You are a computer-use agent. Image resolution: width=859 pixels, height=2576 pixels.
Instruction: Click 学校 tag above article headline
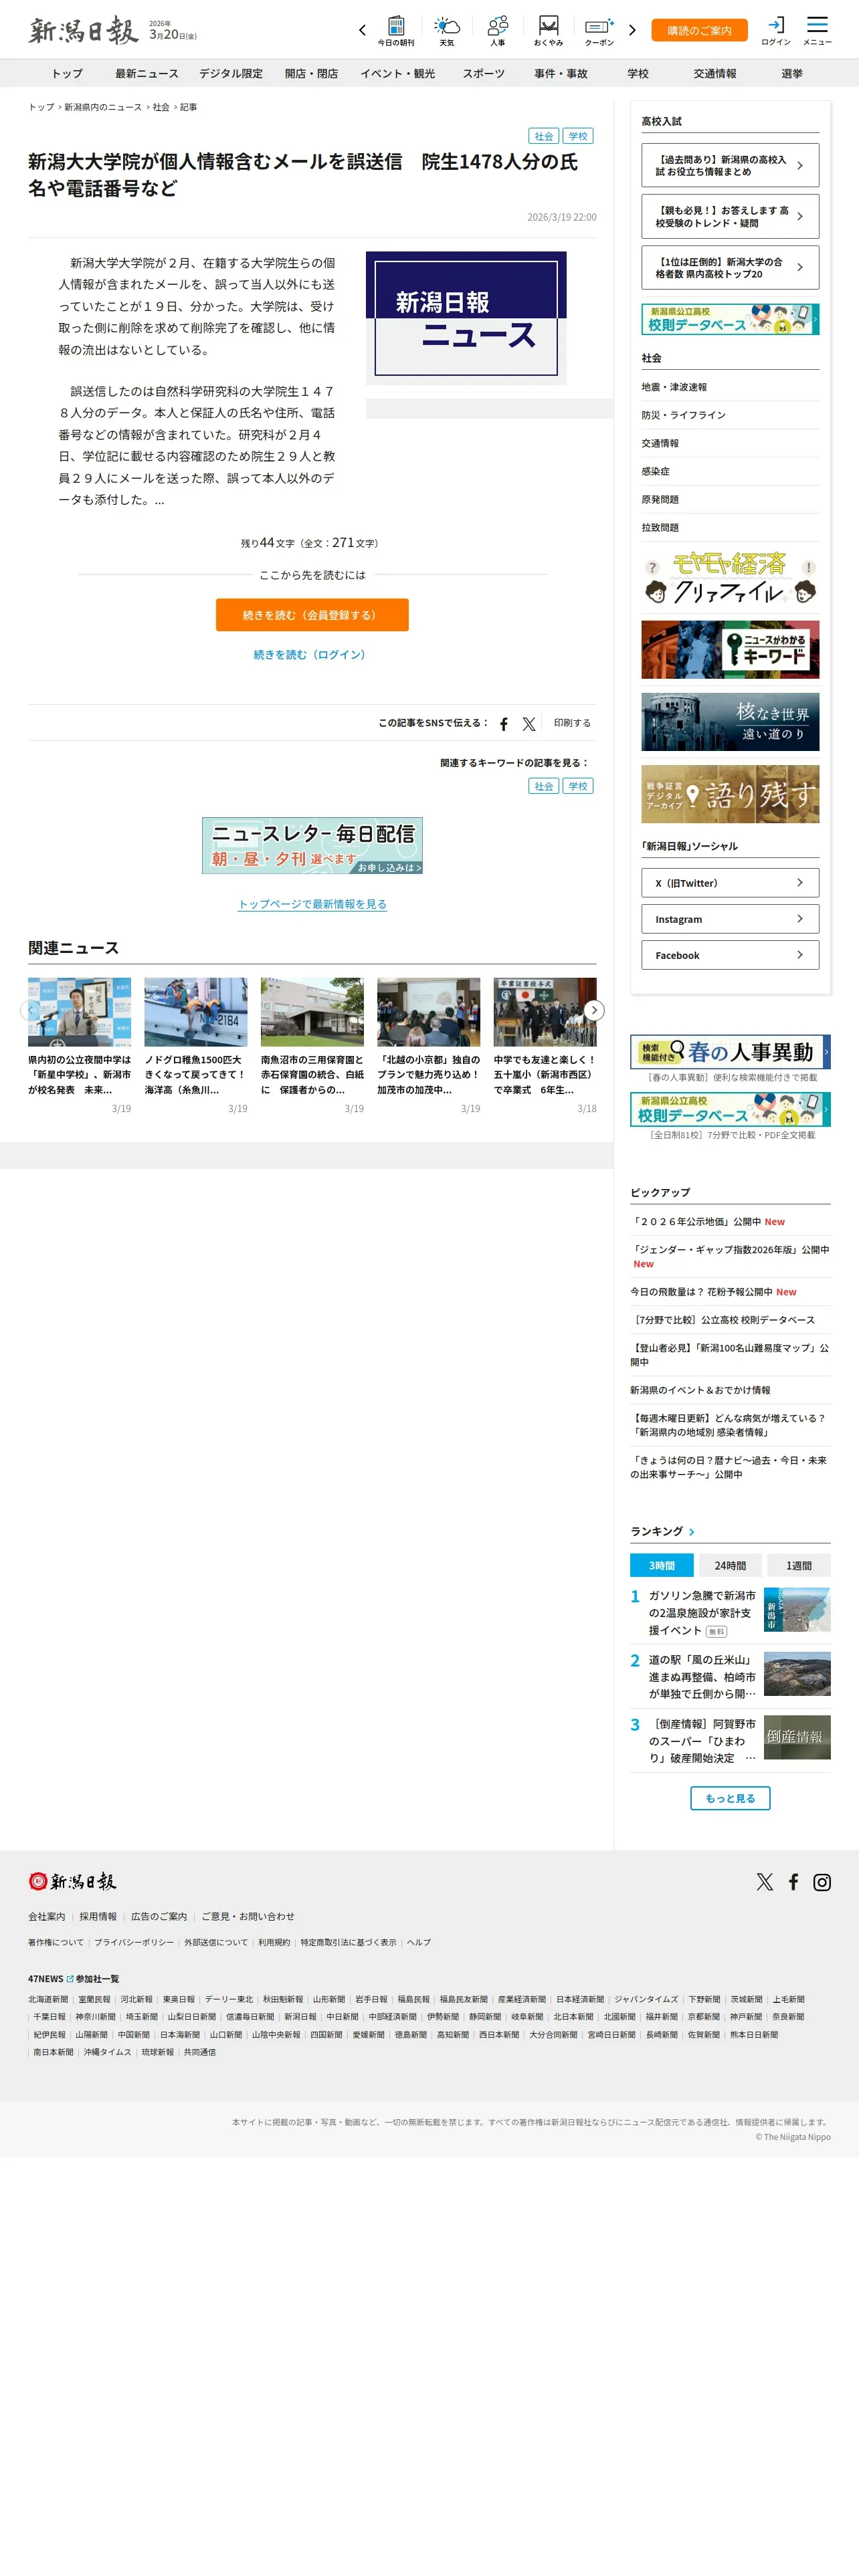pos(578,136)
